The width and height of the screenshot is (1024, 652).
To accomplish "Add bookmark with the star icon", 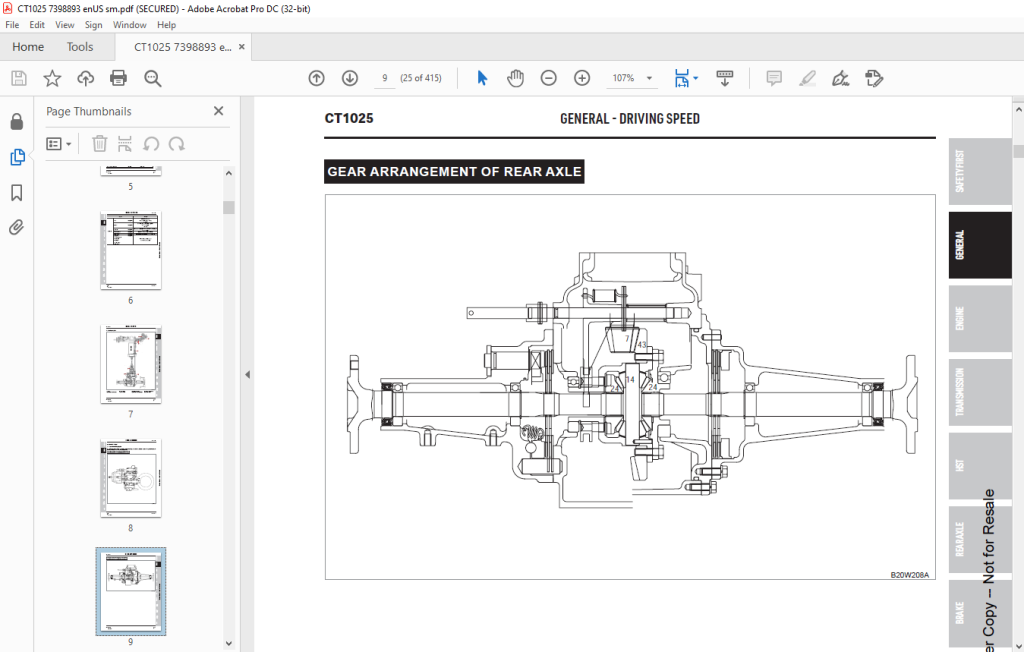I will point(52,78).
